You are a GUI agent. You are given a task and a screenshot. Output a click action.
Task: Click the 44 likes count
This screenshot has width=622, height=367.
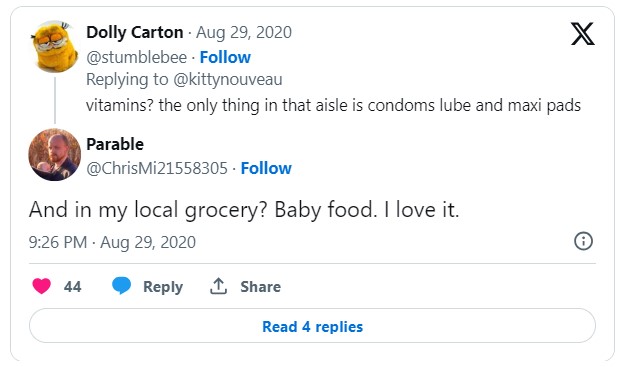coord(73,286)
